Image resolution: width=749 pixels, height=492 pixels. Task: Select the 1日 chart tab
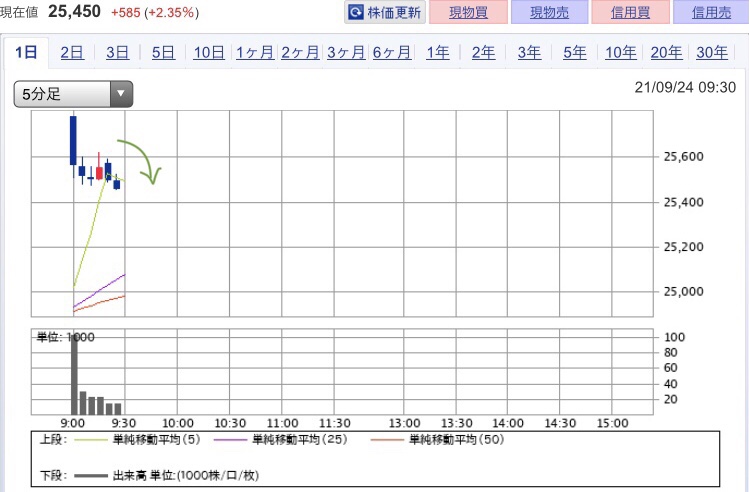point(26,52)
